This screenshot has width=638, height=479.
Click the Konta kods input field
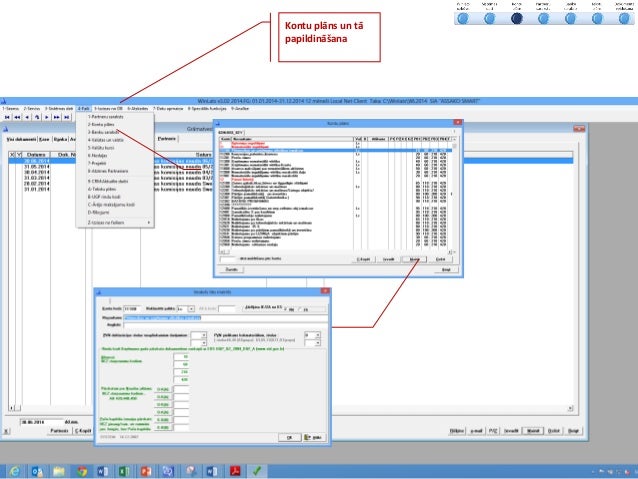pos(131,309)
